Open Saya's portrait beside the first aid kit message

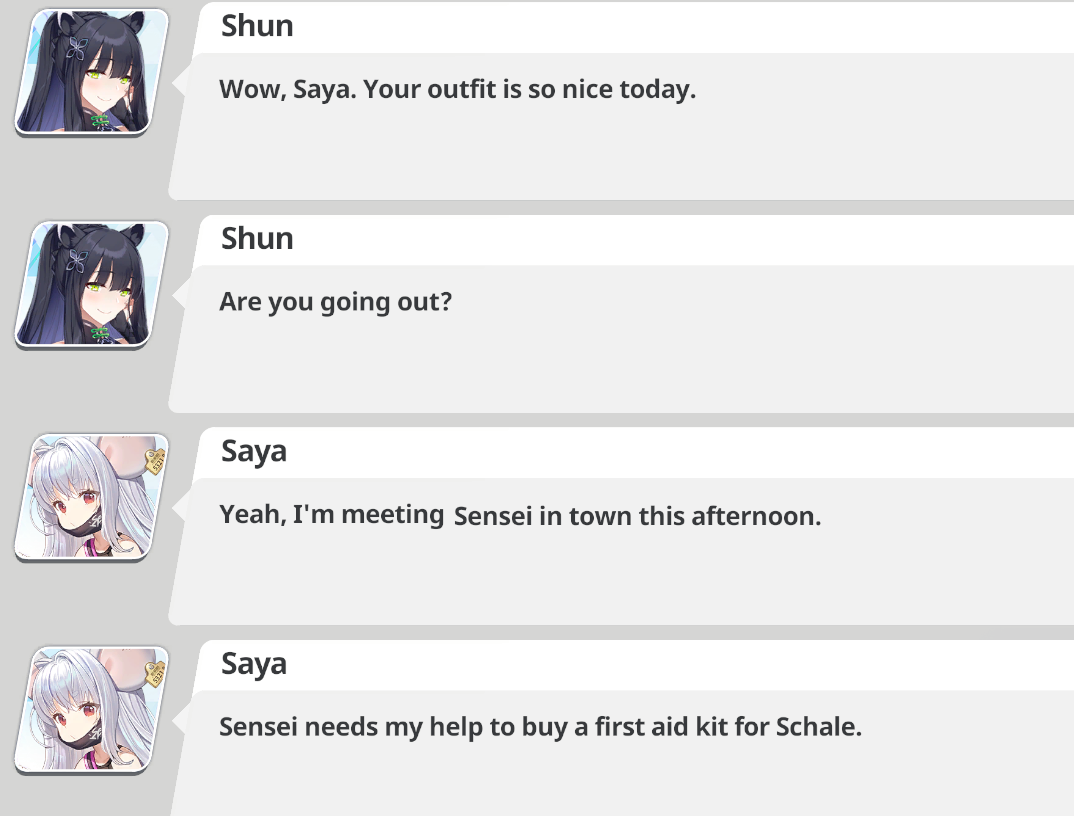pyautogui.click(x=92, y=709)
